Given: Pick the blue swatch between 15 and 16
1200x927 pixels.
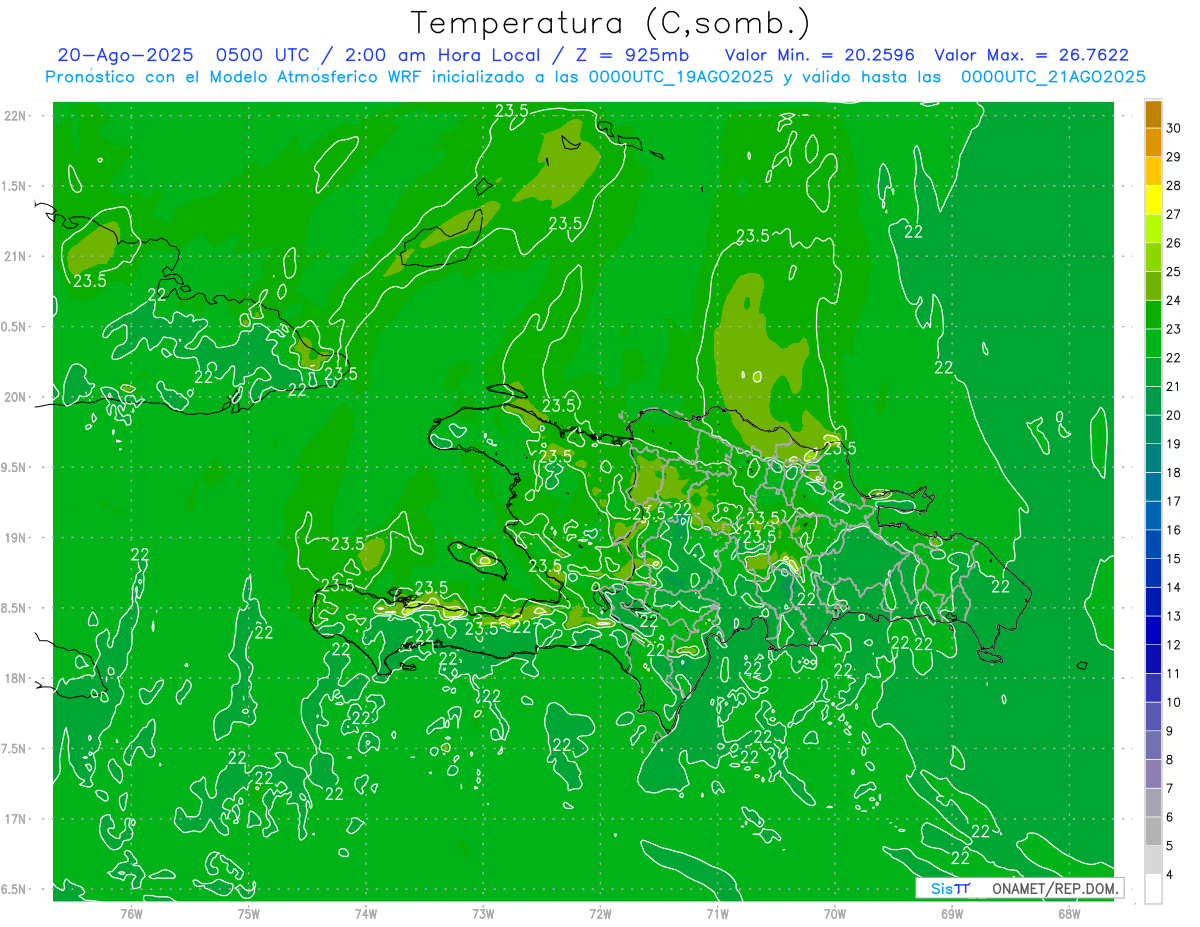Looking at the screenshot, I should pyautogui.click(x=1153, y=544).
